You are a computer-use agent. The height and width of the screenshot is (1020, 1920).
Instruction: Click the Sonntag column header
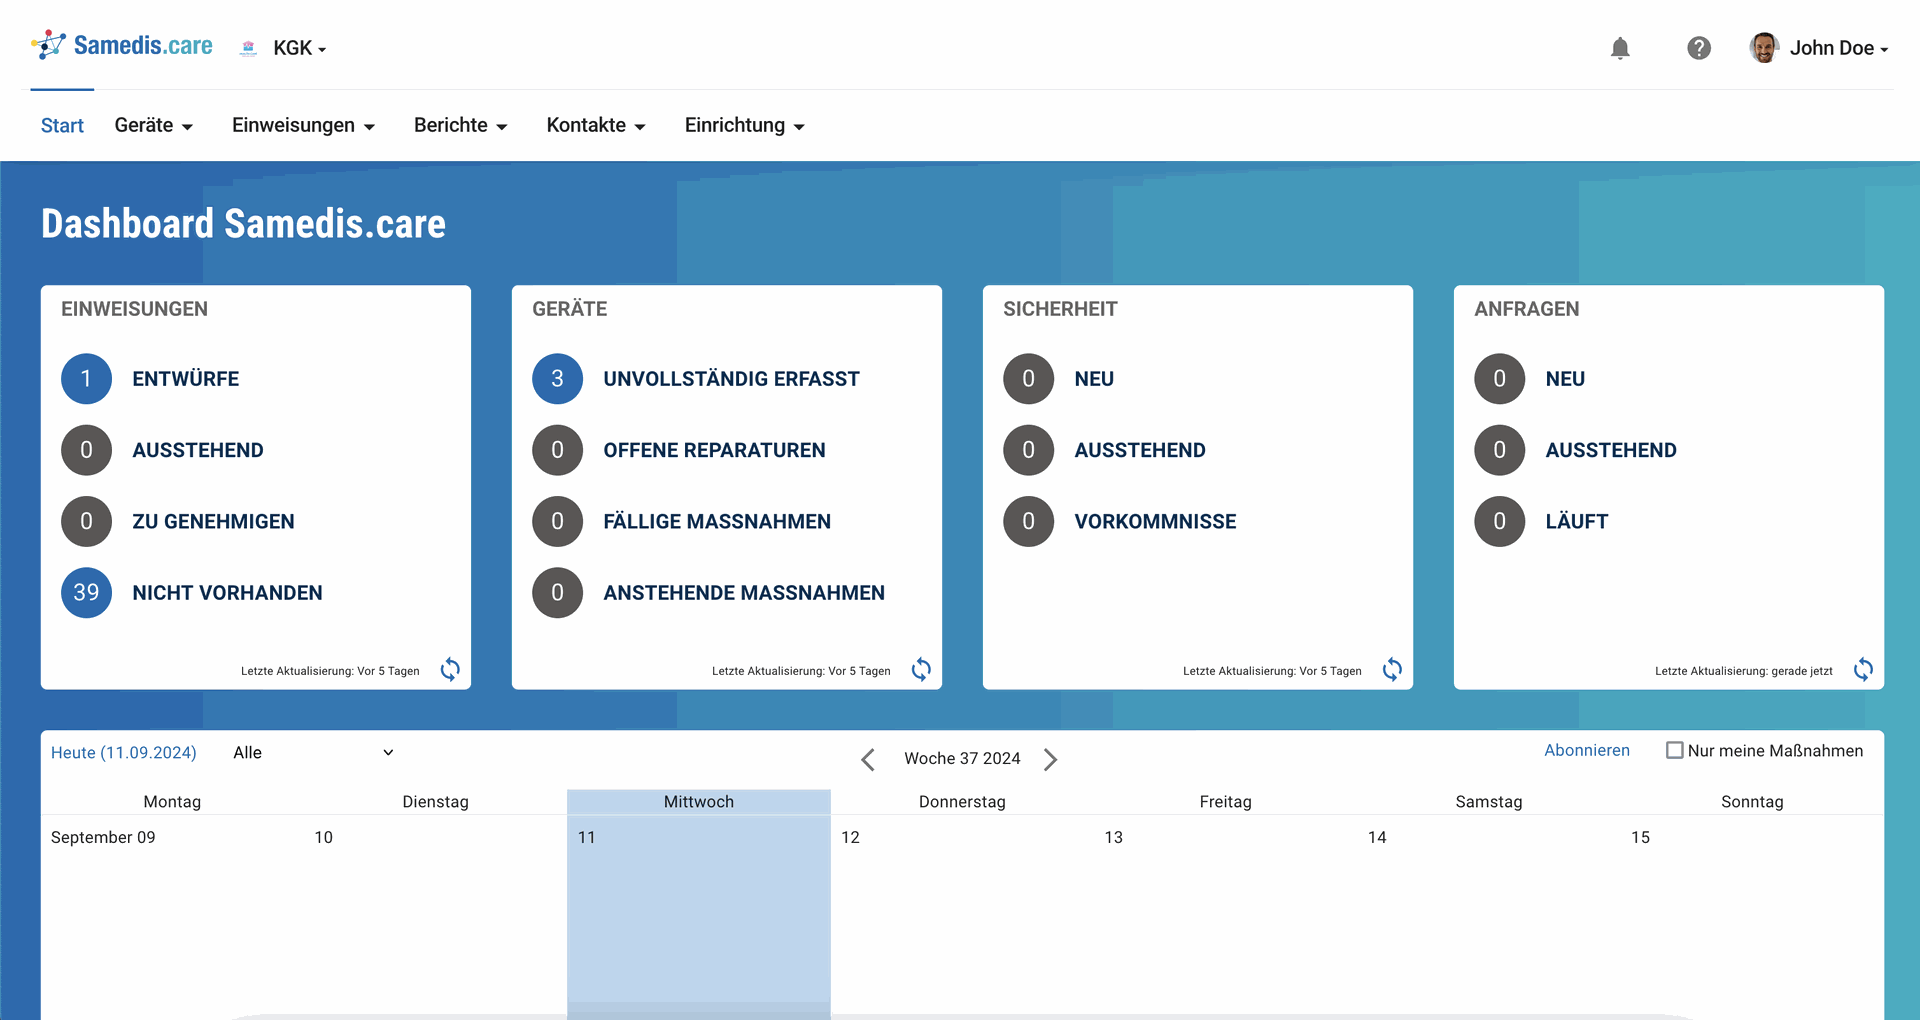click(x=1752, y=802)
